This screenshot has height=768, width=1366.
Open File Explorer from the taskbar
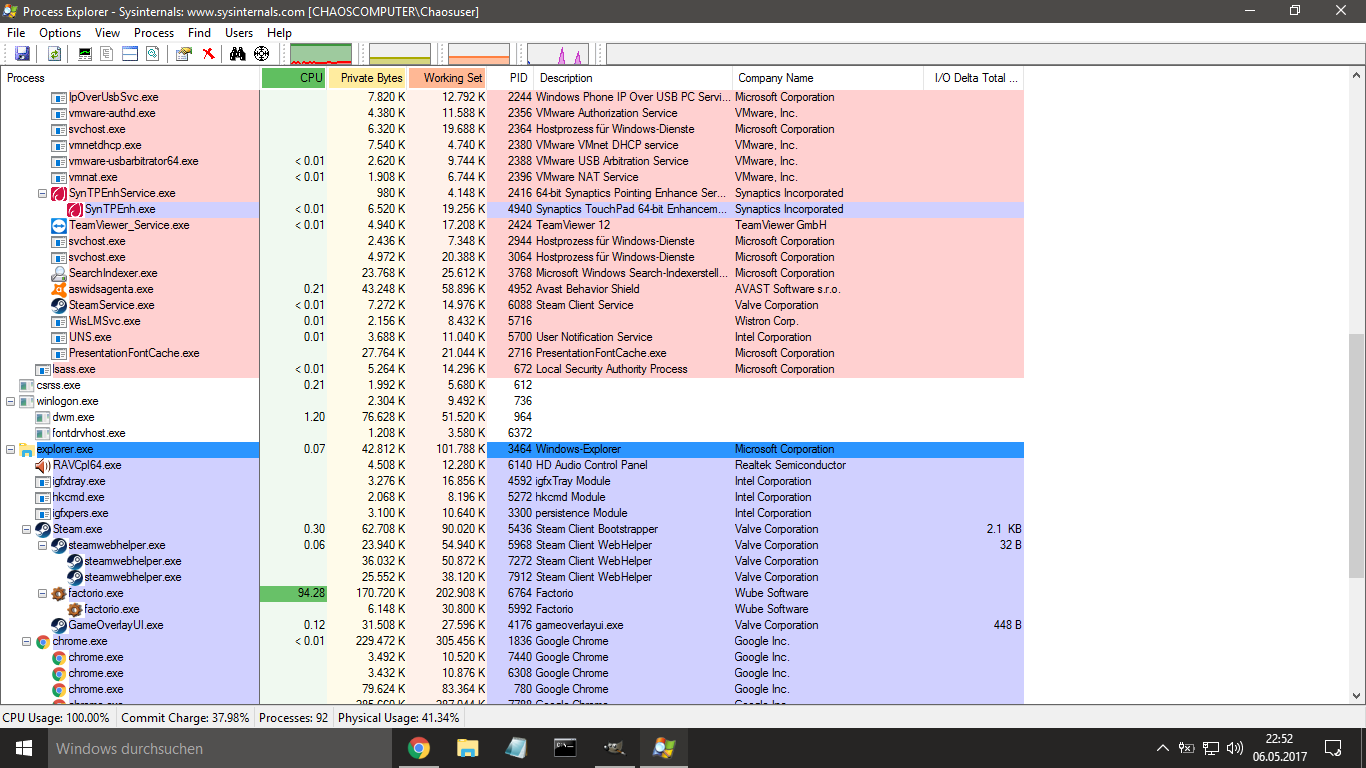(467, 748)
